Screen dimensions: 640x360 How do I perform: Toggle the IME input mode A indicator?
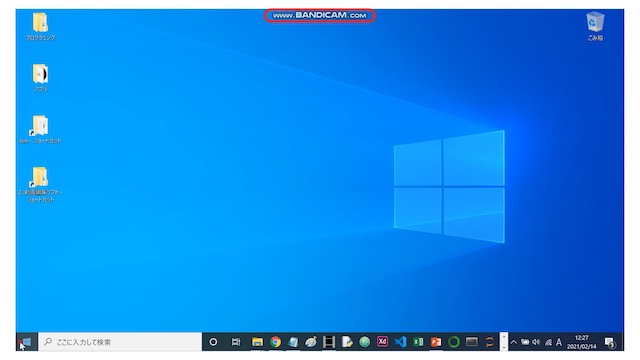559,342
